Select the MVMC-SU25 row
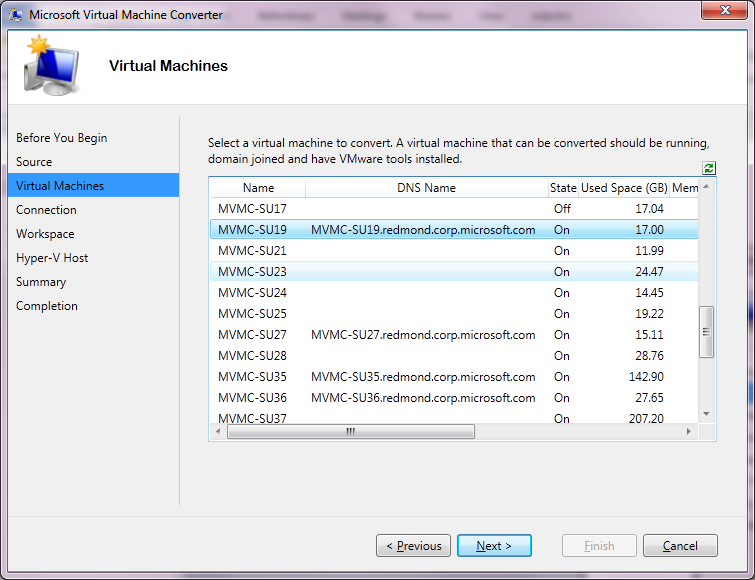The height and width of the screenshot is (580, 755). (455, 314)
